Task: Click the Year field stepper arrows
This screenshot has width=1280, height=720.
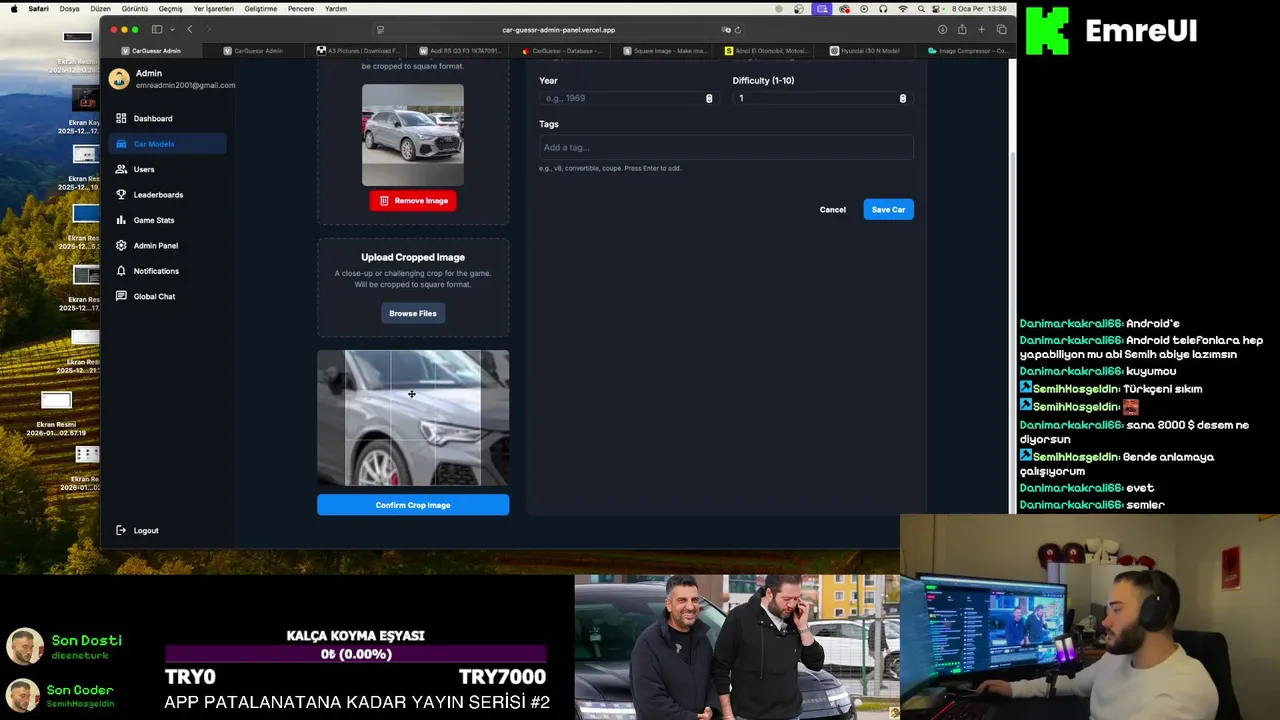Action: click(709, 98)
